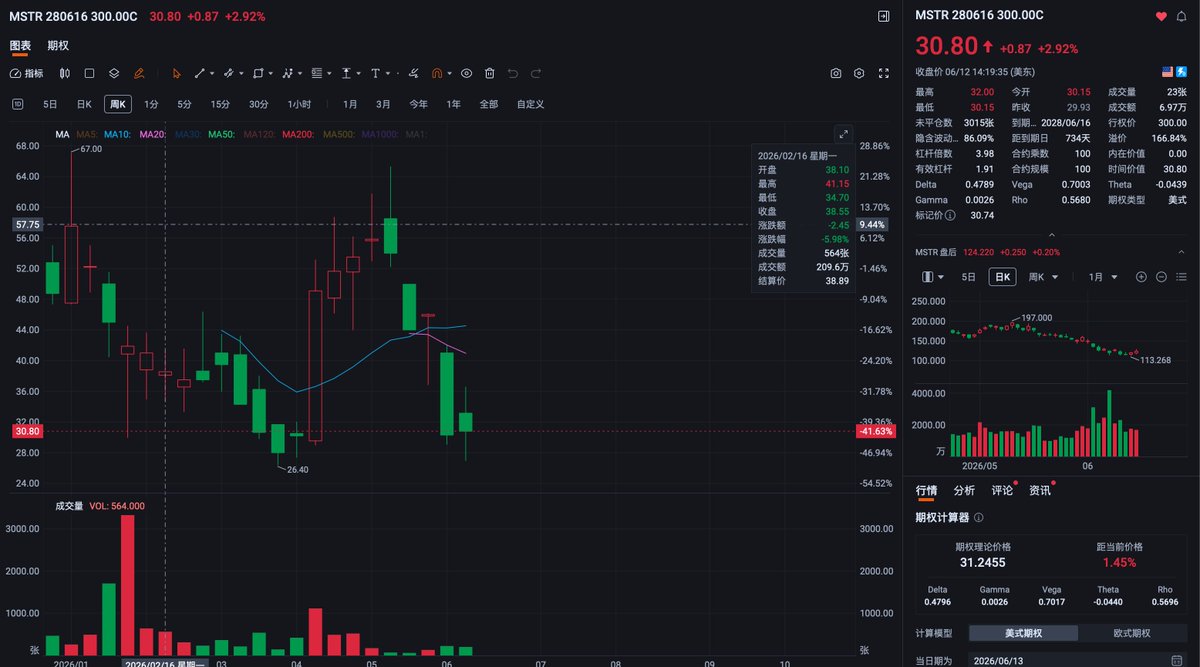This screenshot has width=1200, height=667.
Task: Open the 自定义 custom range
Action: tap(530, 104)
